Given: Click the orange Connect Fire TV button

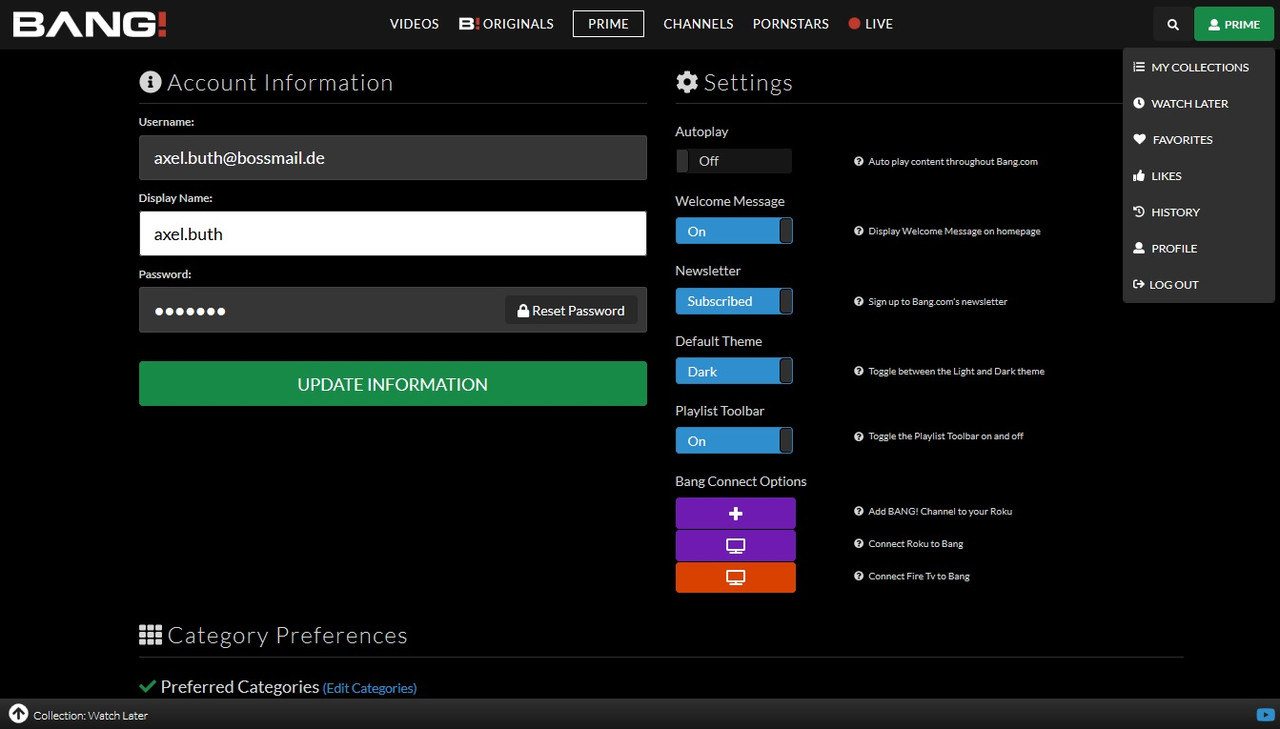Looking at the screenshot, I should point(736,578).
